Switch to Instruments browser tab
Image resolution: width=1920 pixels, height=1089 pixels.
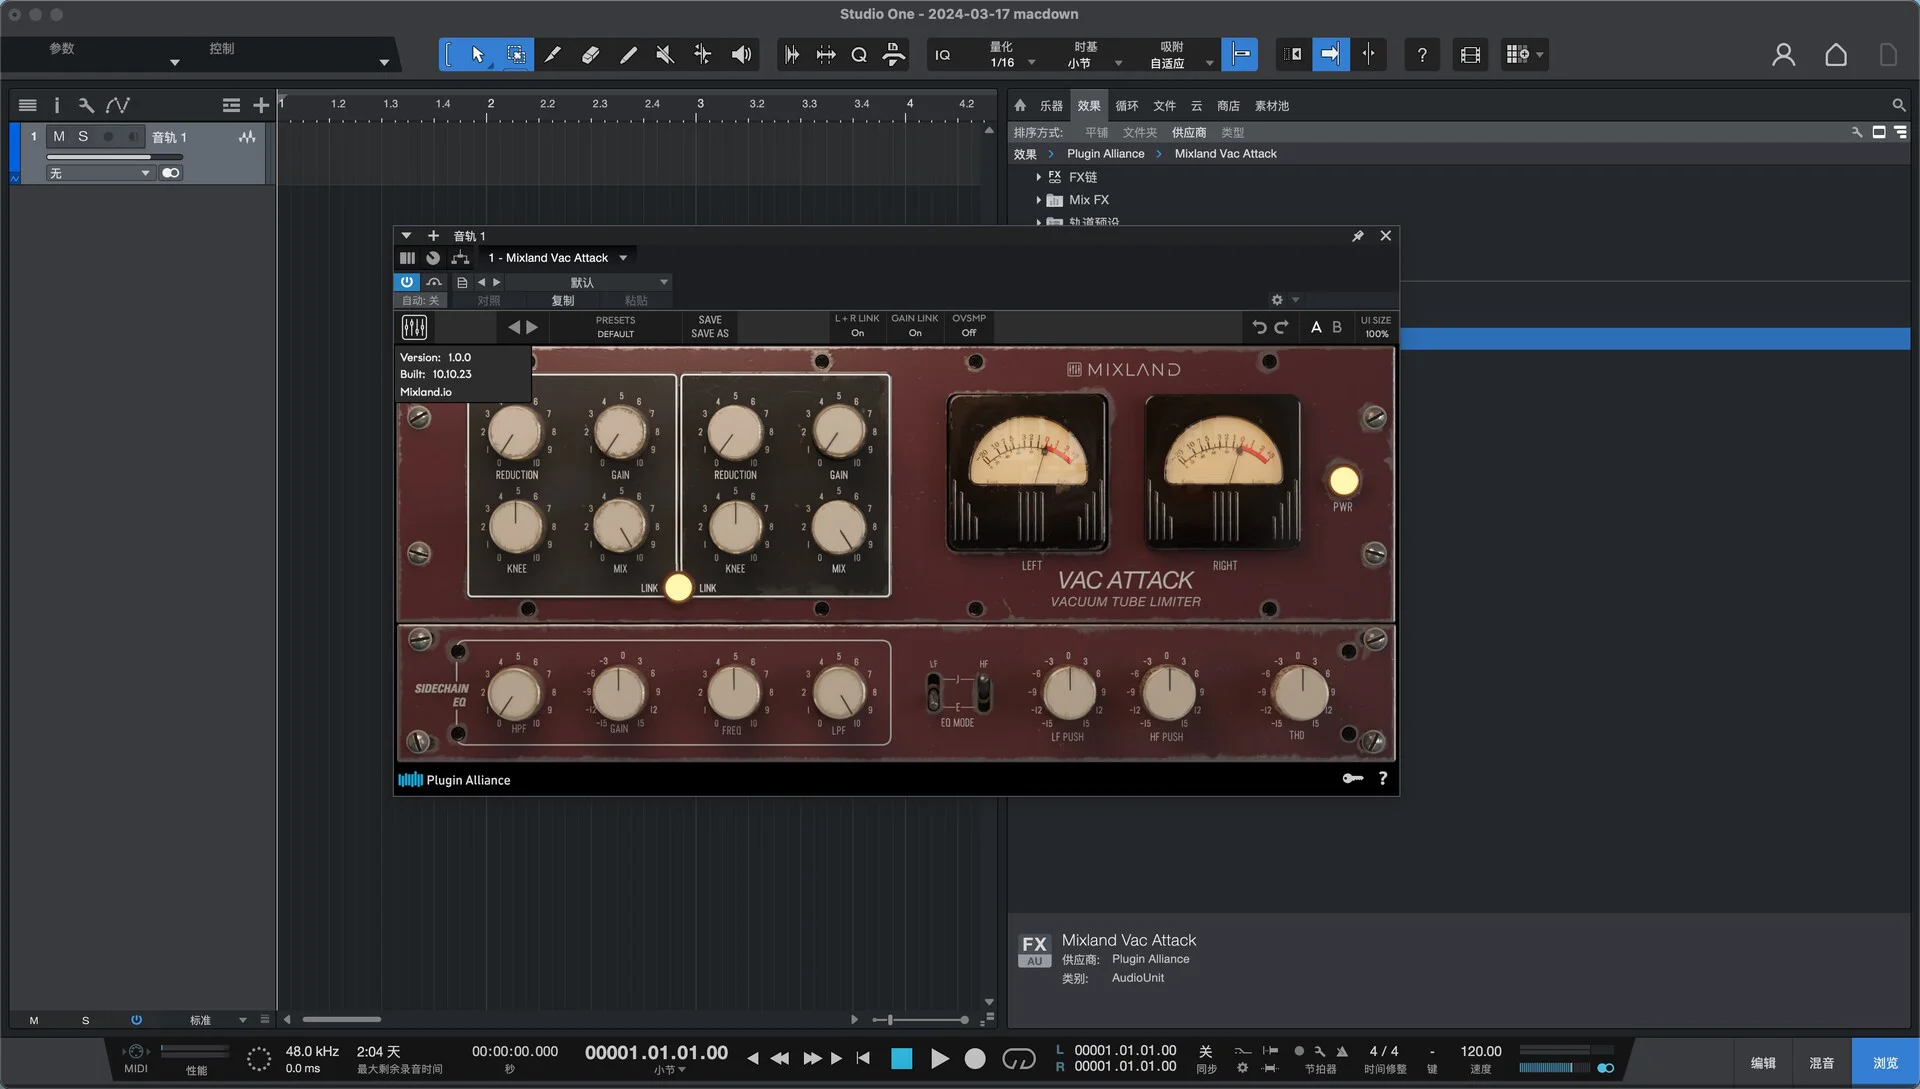point(1051,105)
